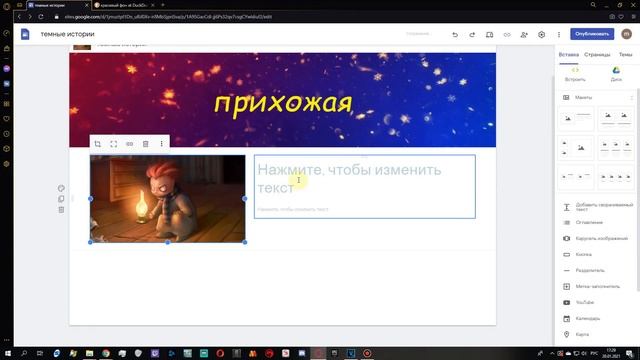Edit the site name темные истории
Screen dimensions: 640x360
point(67,34)
